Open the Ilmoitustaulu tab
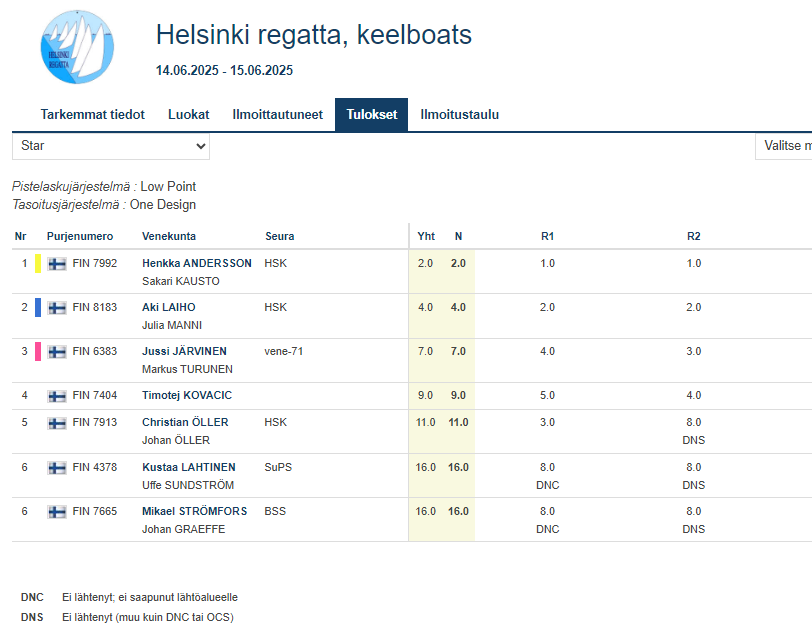This screenshot has width=812, height=630. (459, 115)
